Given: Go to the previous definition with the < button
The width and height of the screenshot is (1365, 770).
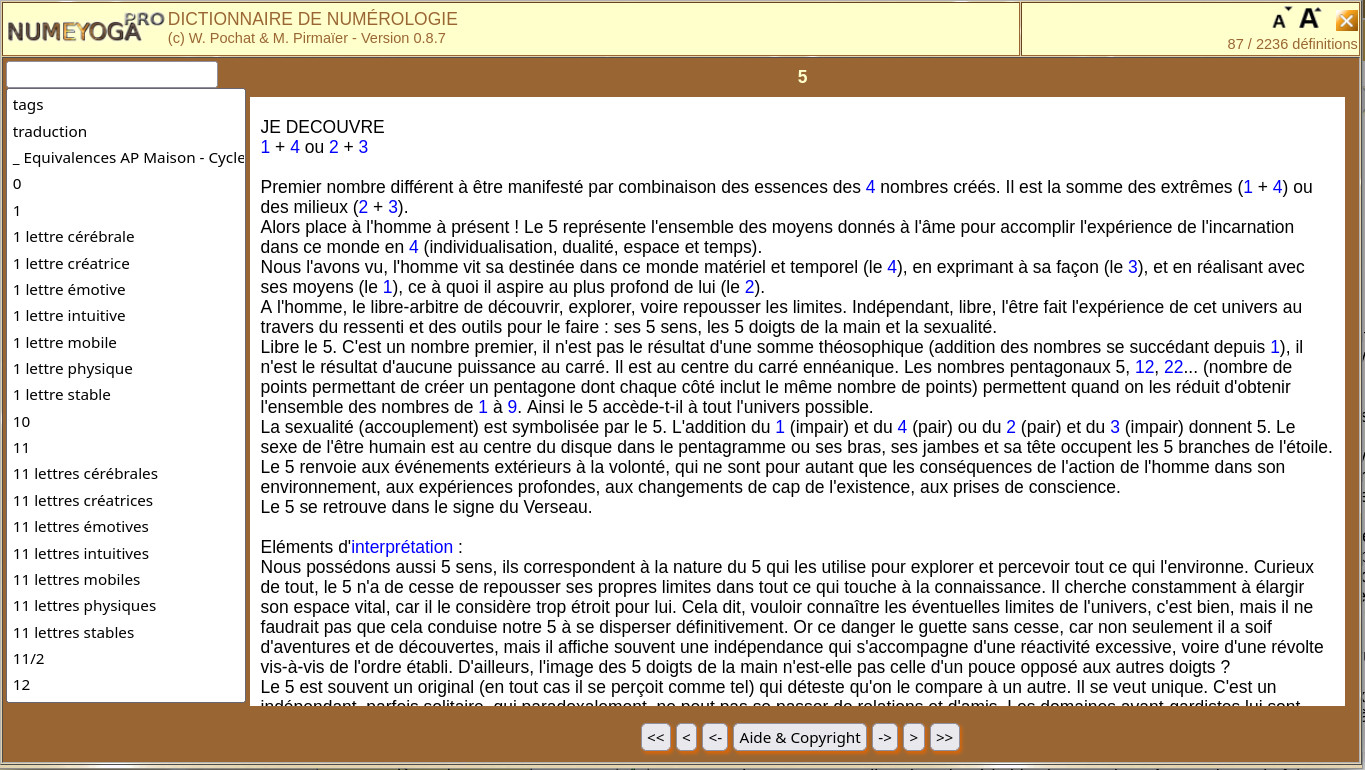Looking at the screenshot, I should 686,737.
